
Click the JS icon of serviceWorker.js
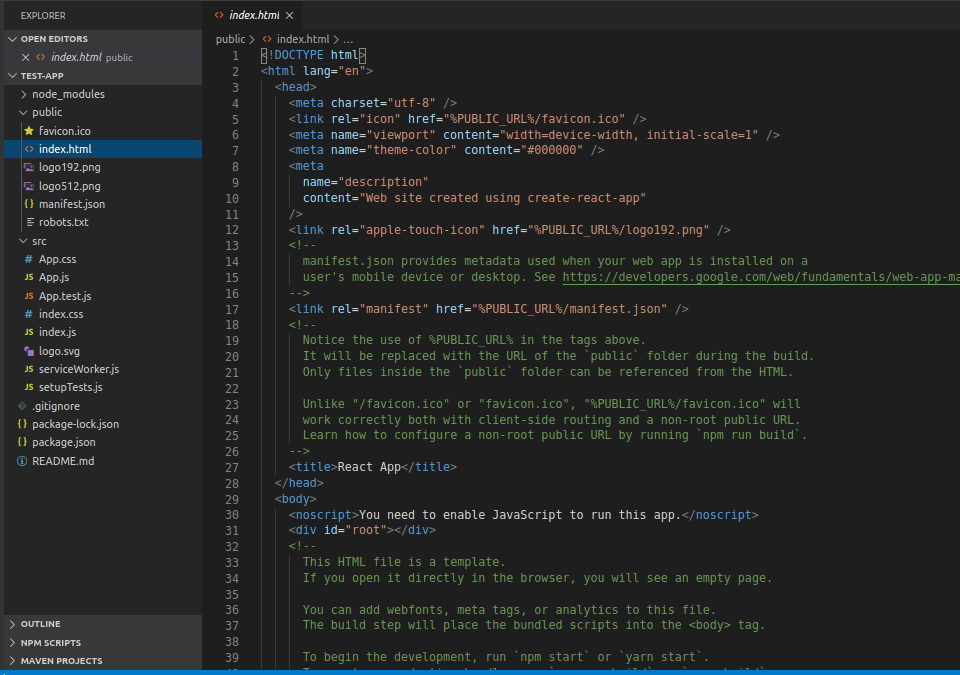pos(29,369)
